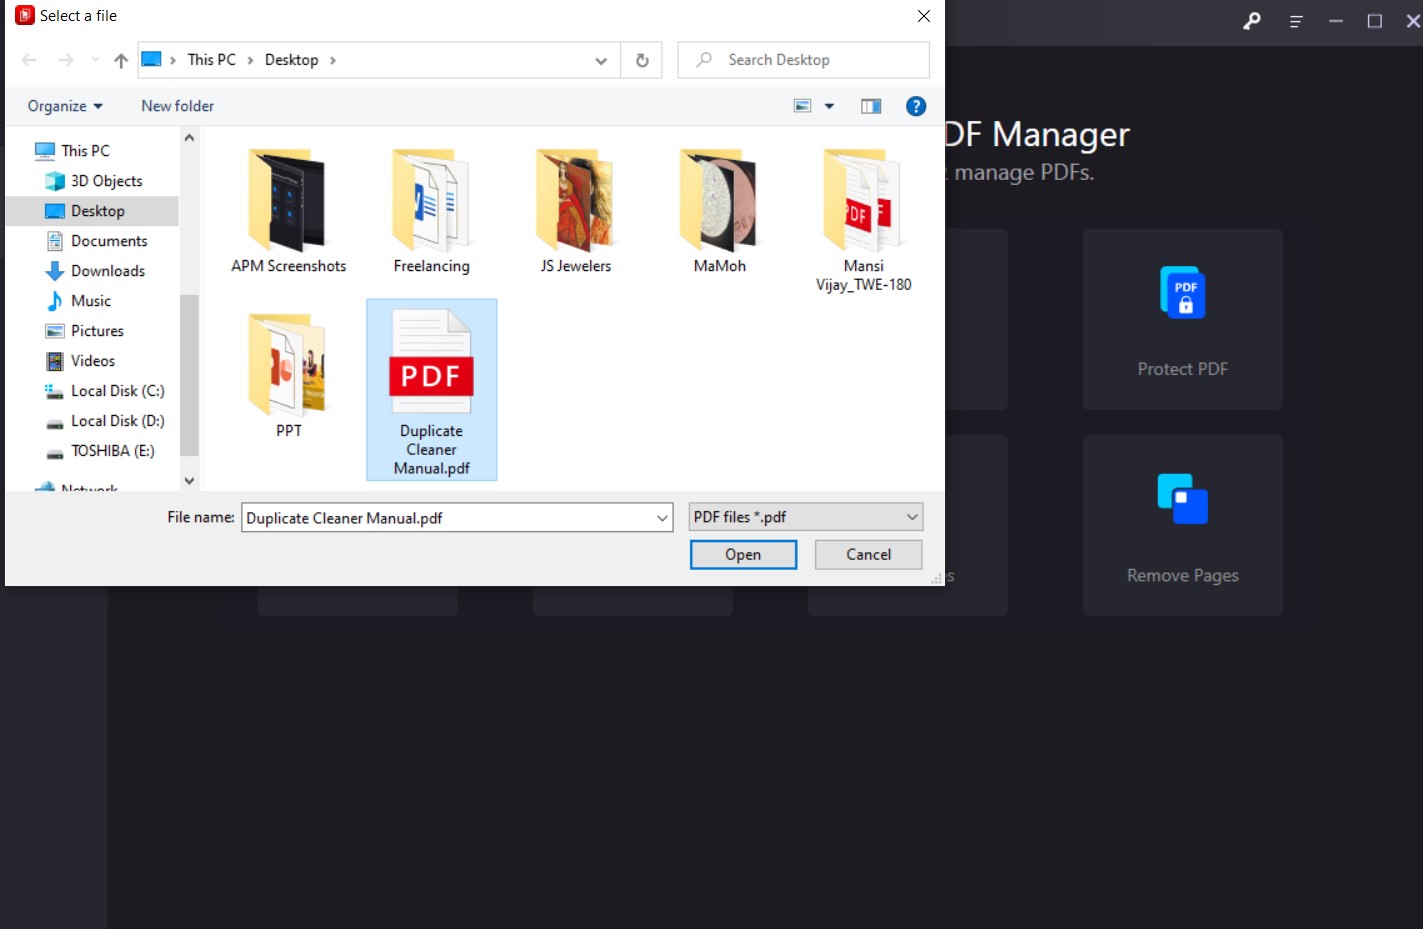The image size is (1423, 929).
Task: Toggle the preview pane in the file dialog
Action: point(870,105)
